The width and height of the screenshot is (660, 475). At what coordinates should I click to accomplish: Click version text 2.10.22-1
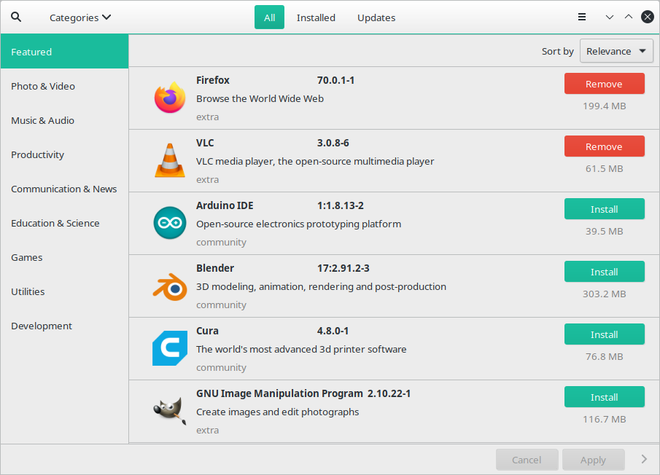pyautogui.click(x=389, y=394)
